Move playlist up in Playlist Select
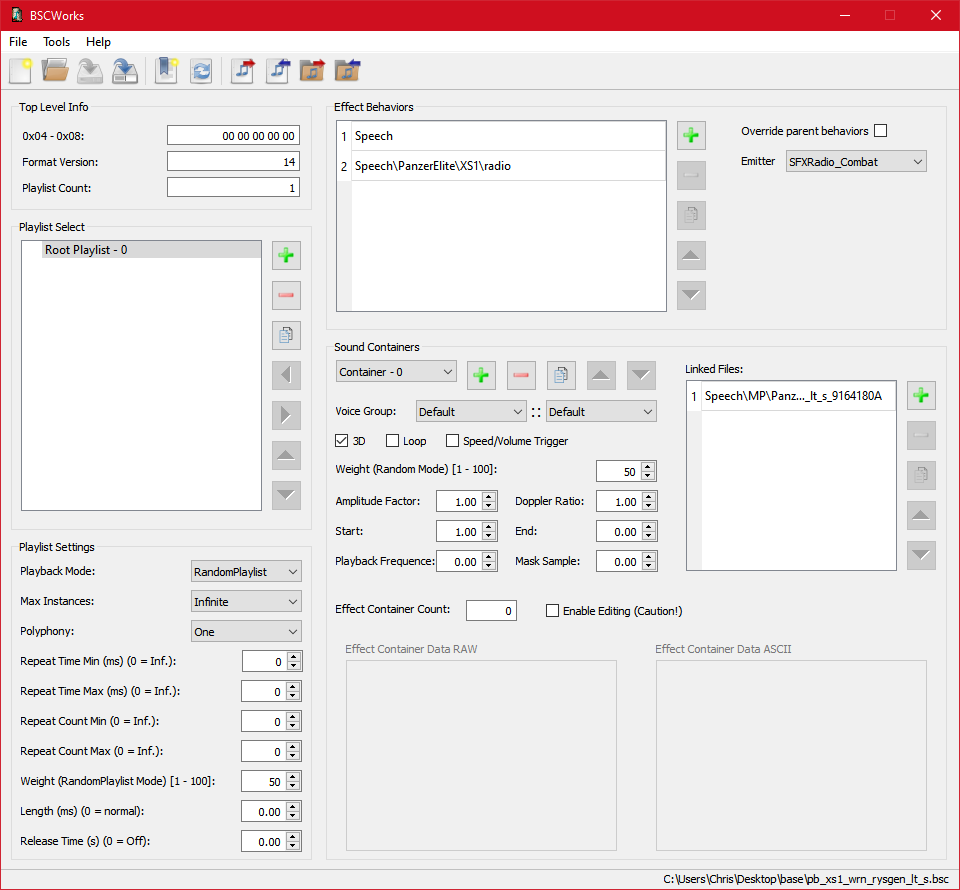This screenshot has width=960, height=890. [286, 455]
